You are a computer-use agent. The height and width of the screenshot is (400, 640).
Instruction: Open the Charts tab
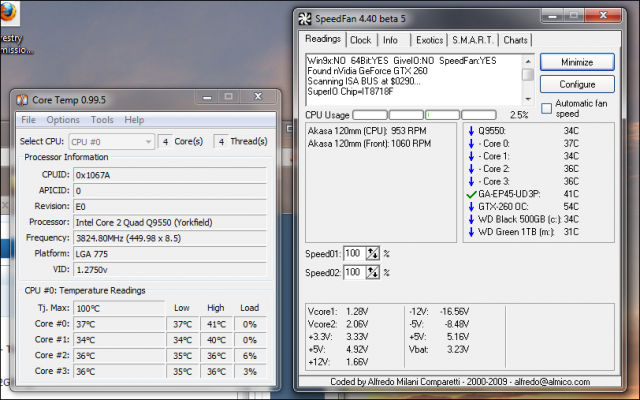(515, 40)
